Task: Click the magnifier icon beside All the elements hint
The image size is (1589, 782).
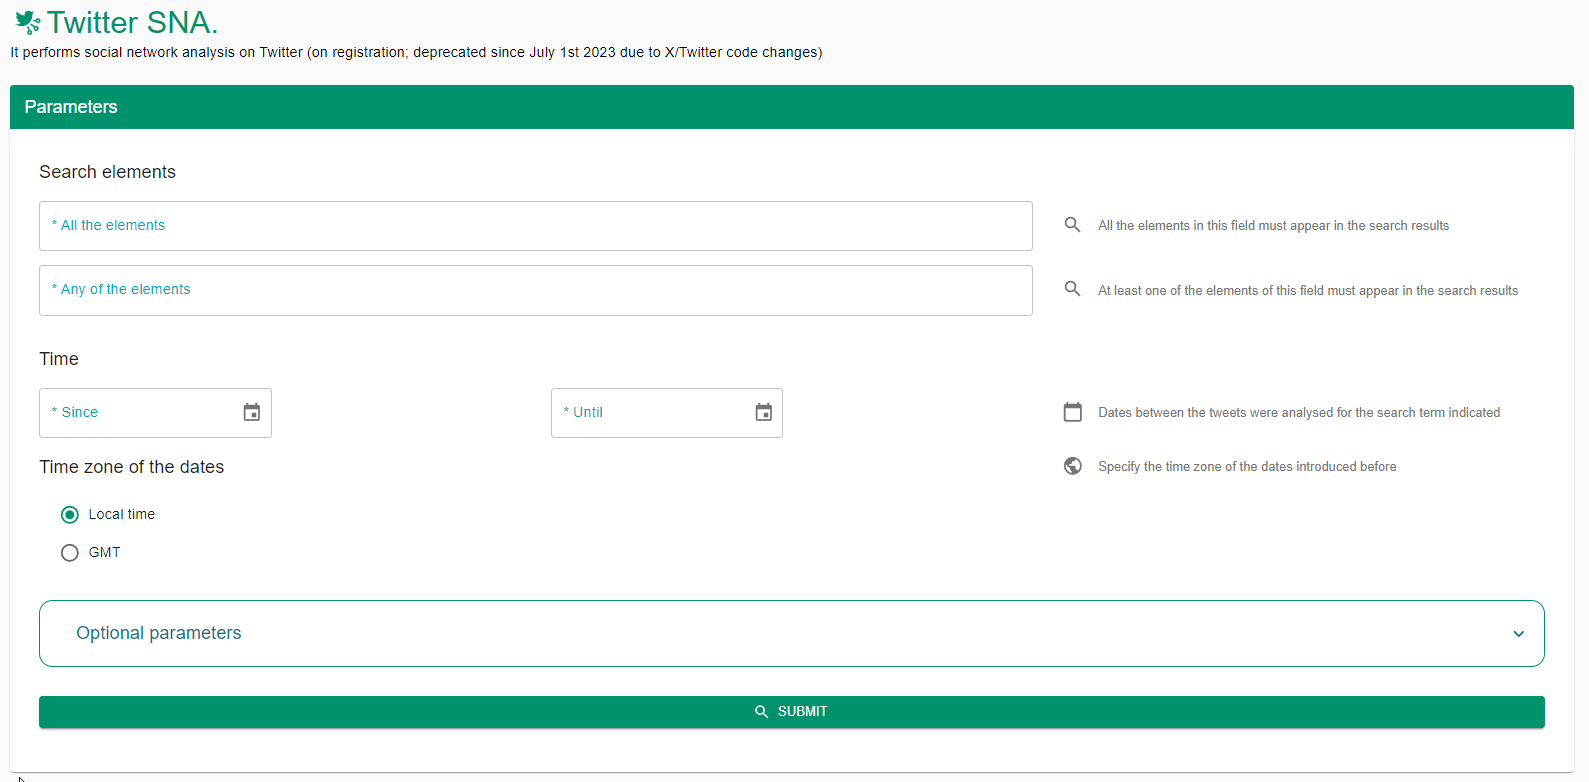Action: coord(1072,225)
